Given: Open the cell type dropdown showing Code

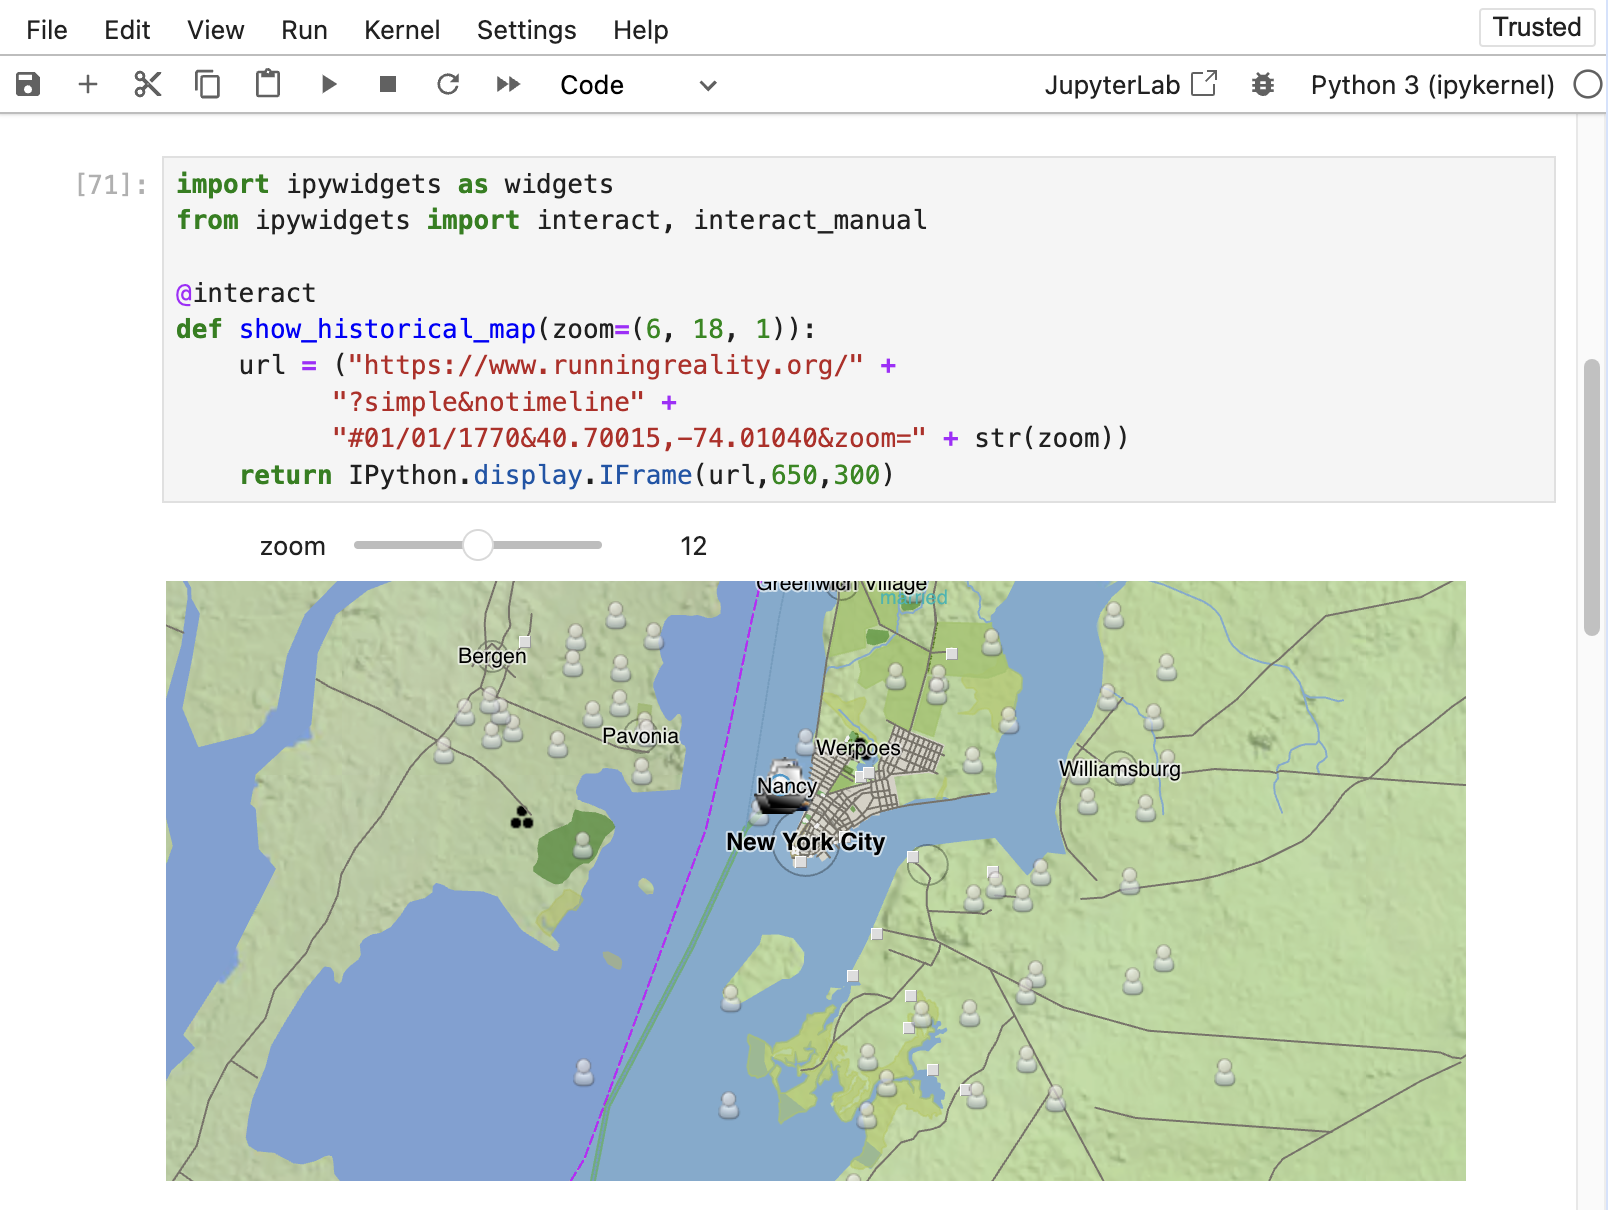Looking at the screenshot, I should click(x=640, y=84).
